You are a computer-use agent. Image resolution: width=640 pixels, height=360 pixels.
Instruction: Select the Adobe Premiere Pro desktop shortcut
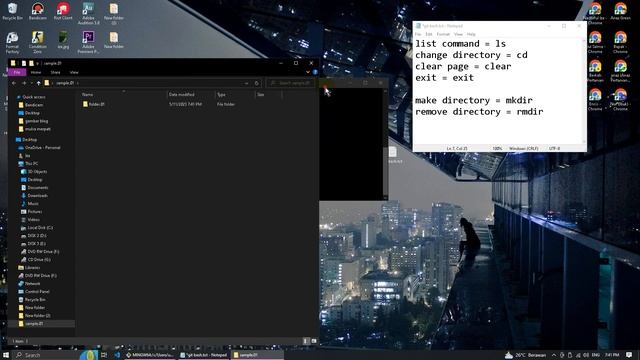point(88,42)
